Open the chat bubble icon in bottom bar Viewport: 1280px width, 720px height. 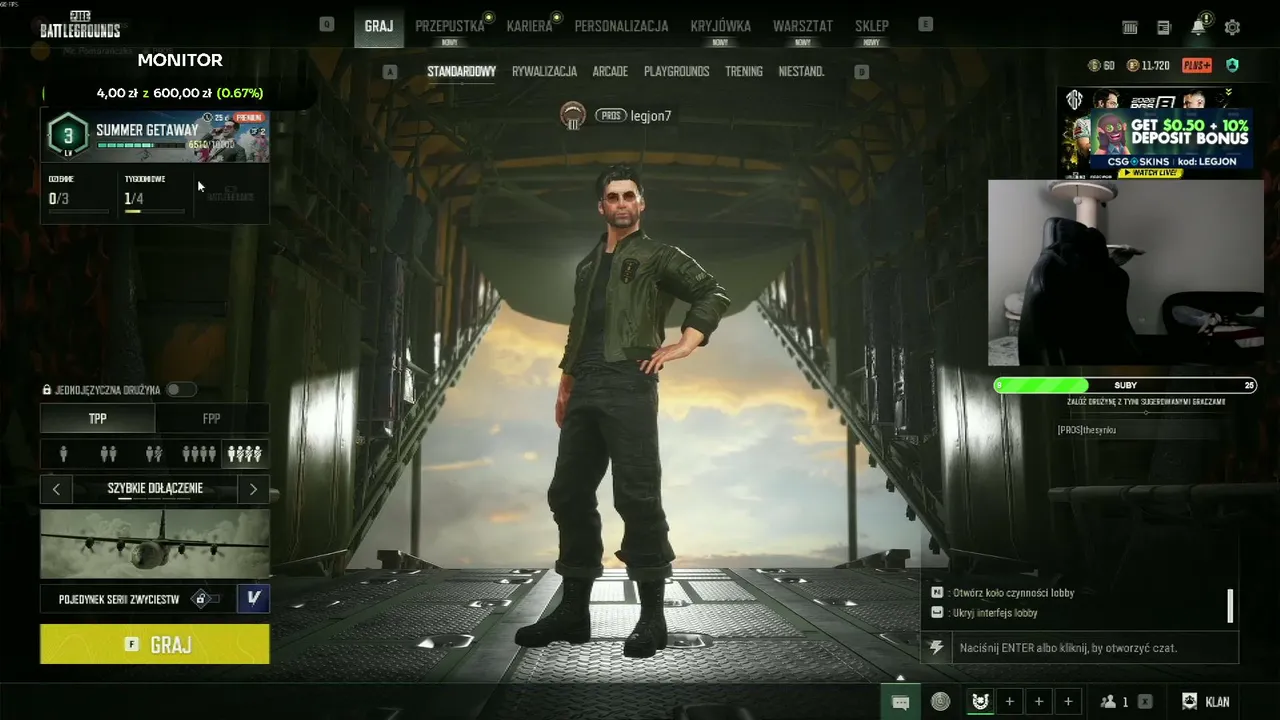[899, 701]
